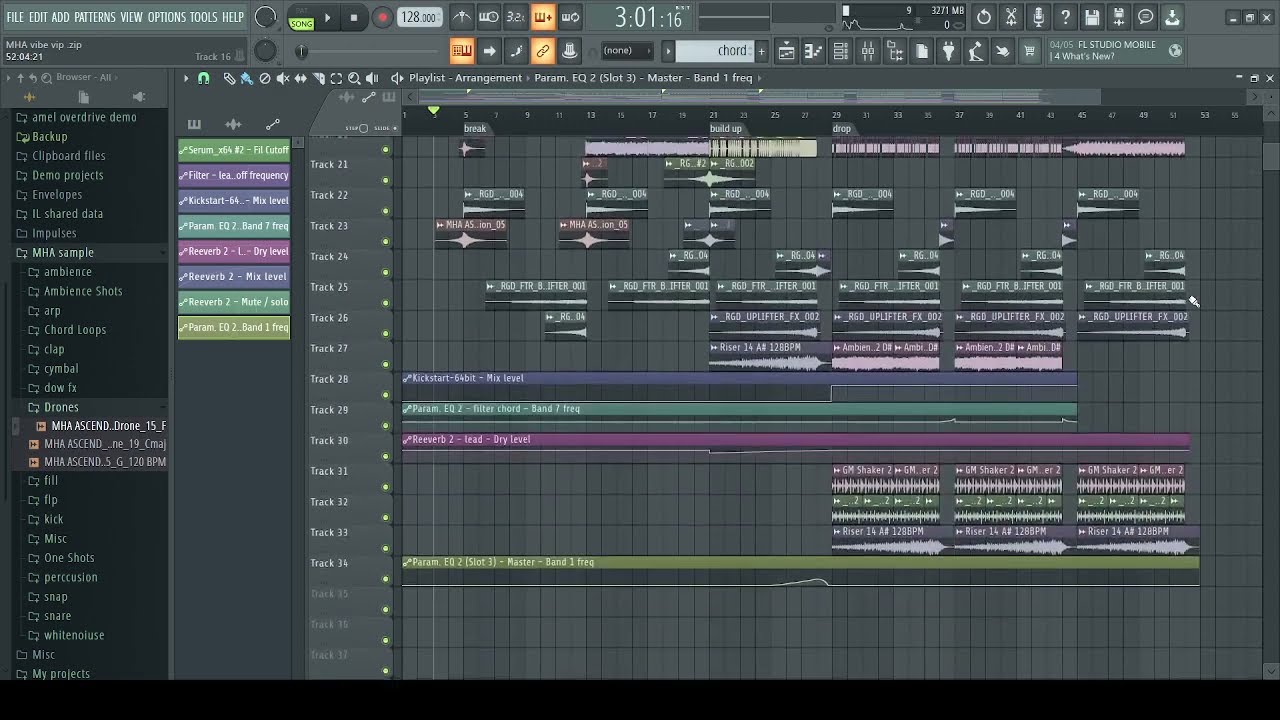Open the VIEW menu

click(x=131, y=17)
